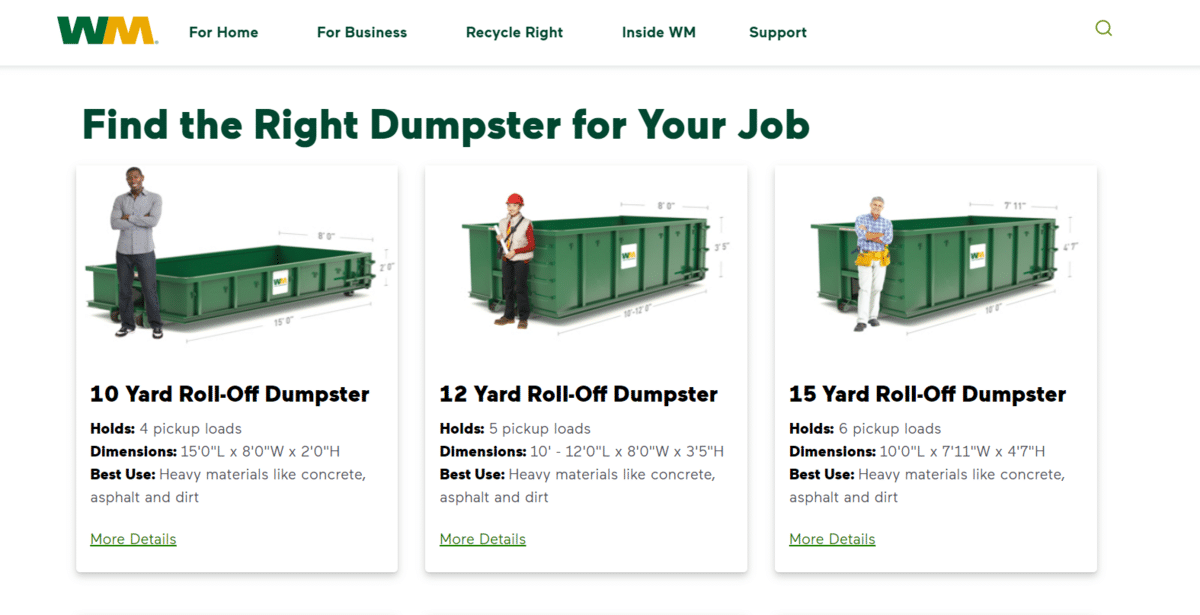View More Details for 10 Yard dumpster

(133, 539)
